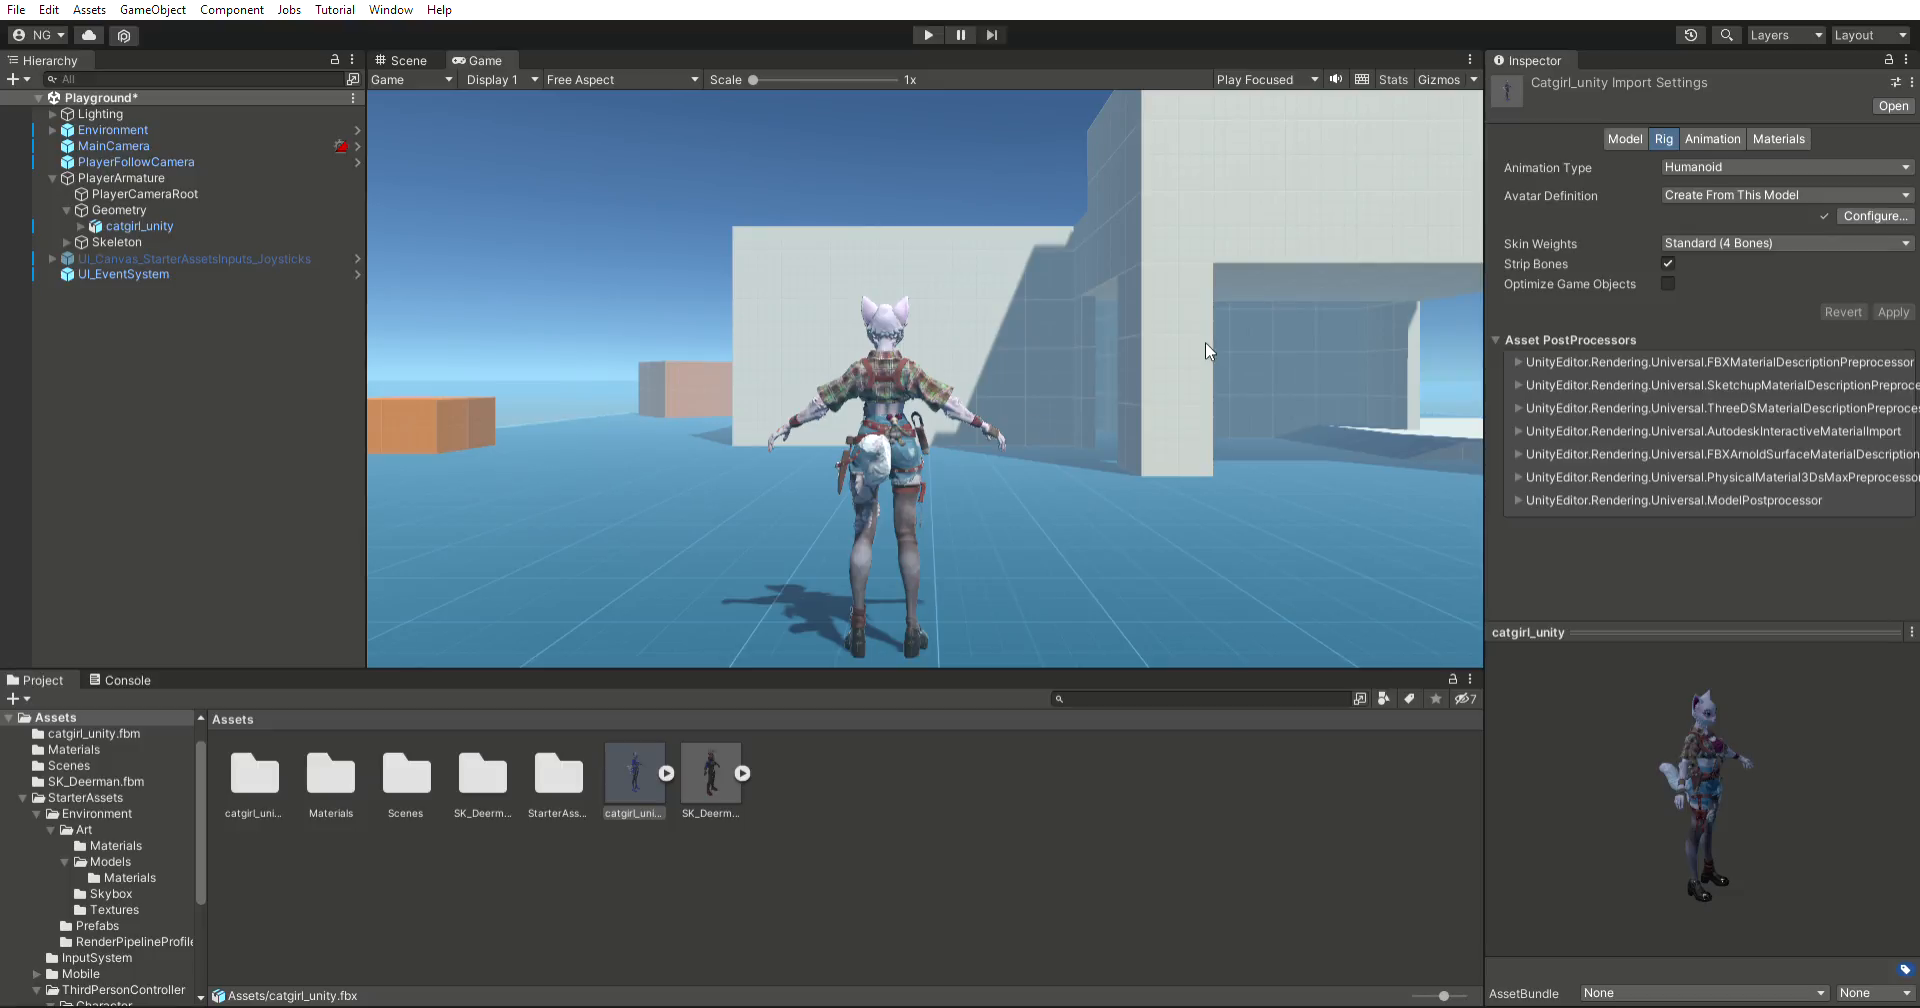Toggle Mute Audio in the Game view
Screen dimensions: 1920x1008
[x=1336, y=79]
